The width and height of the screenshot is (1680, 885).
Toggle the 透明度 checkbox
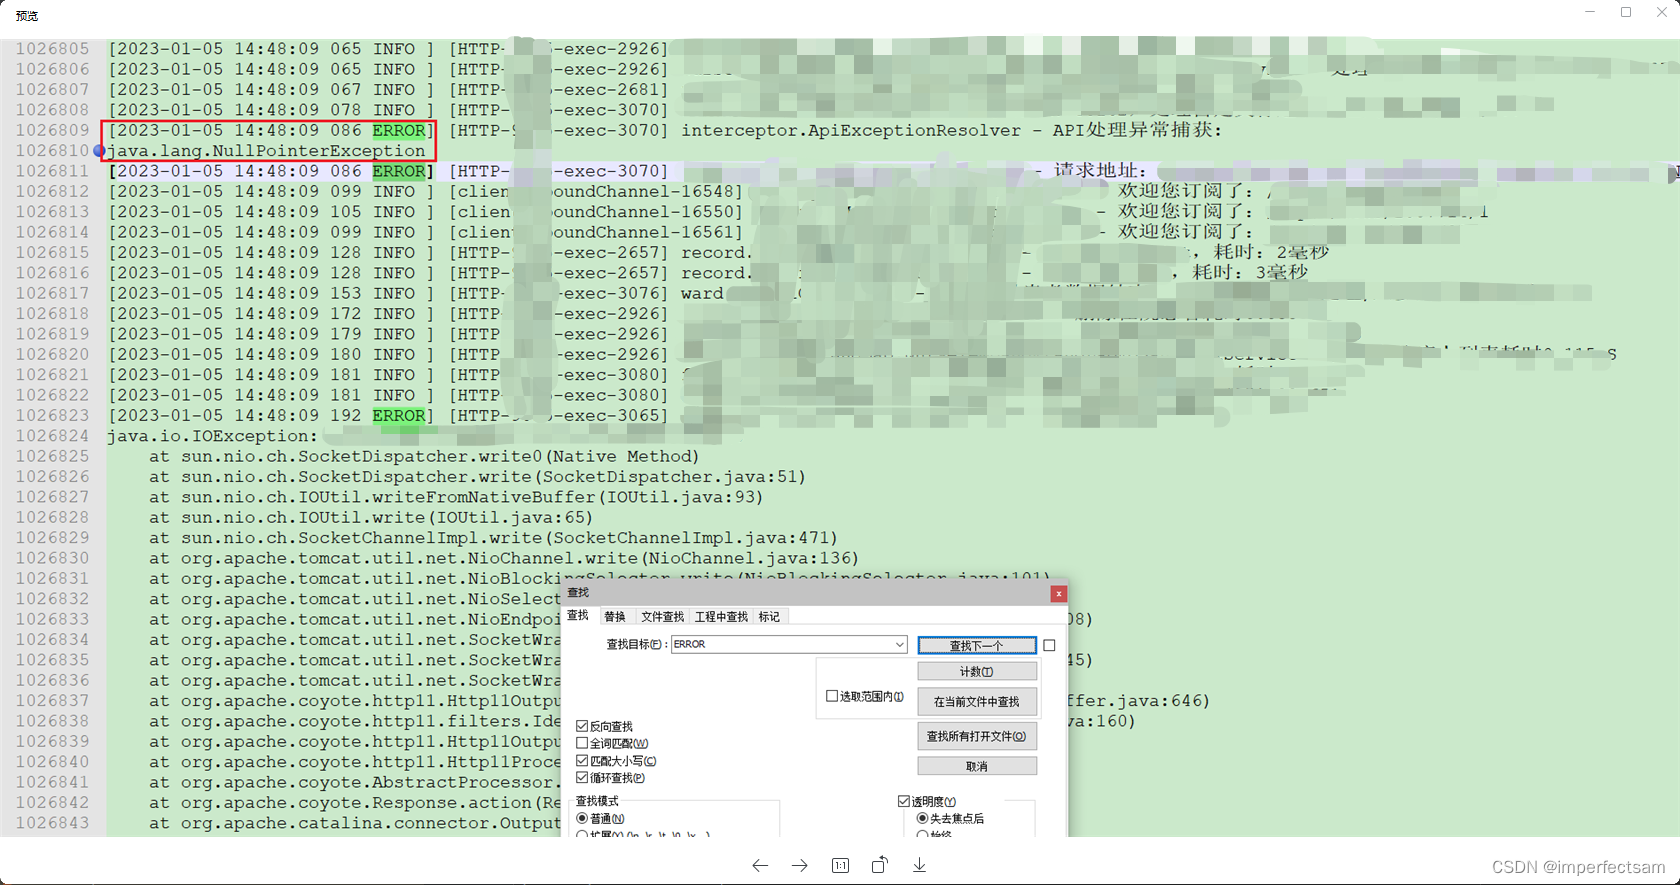point(904,801)
